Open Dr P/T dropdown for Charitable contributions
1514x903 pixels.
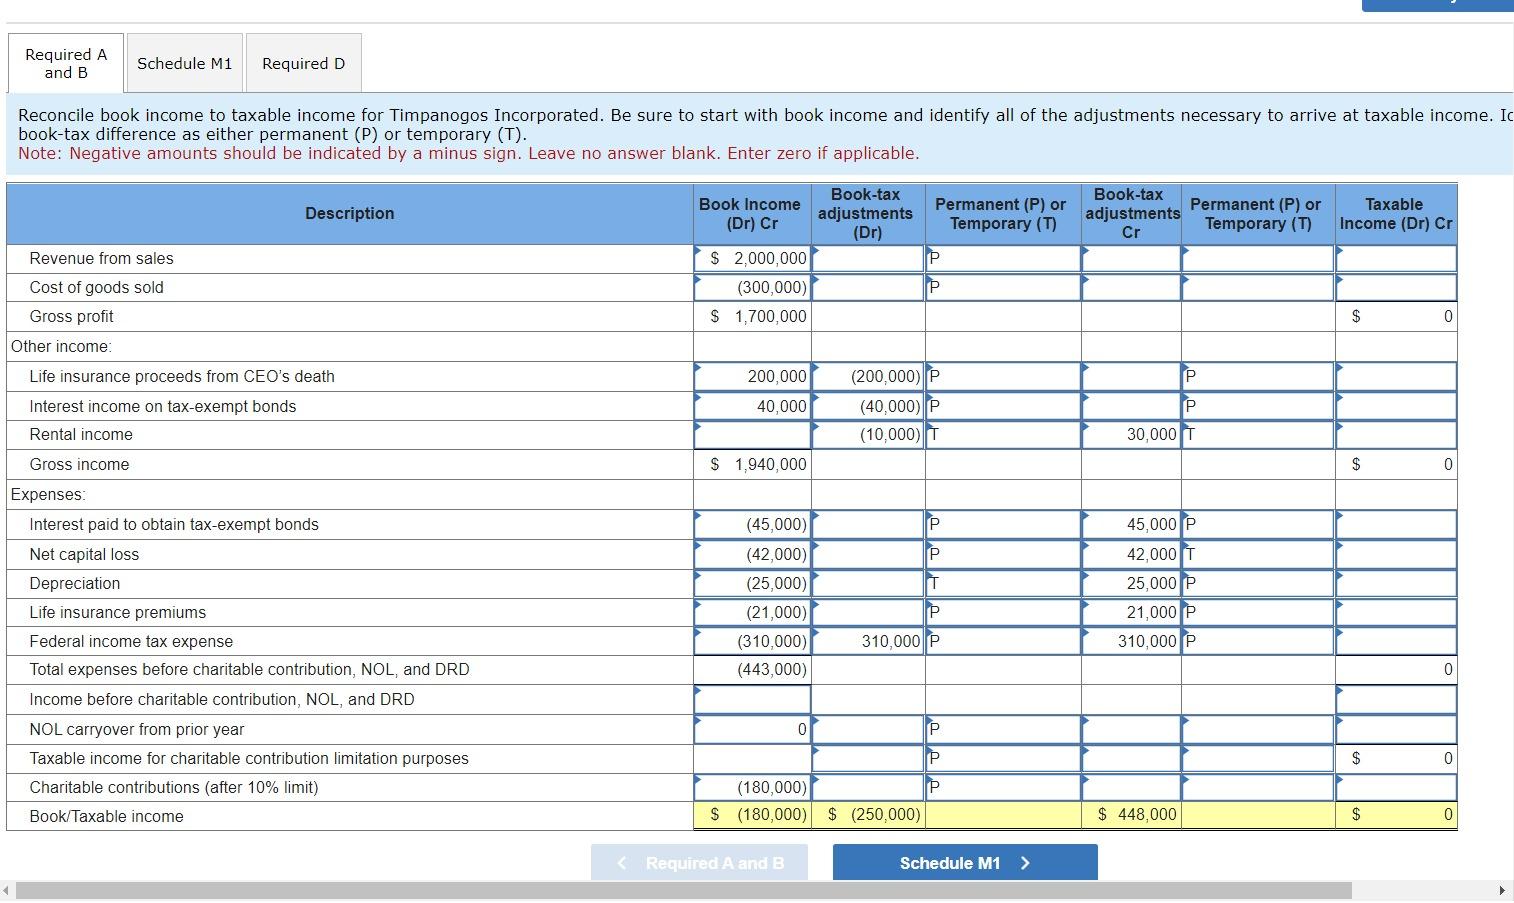(x=1003, y=787)
